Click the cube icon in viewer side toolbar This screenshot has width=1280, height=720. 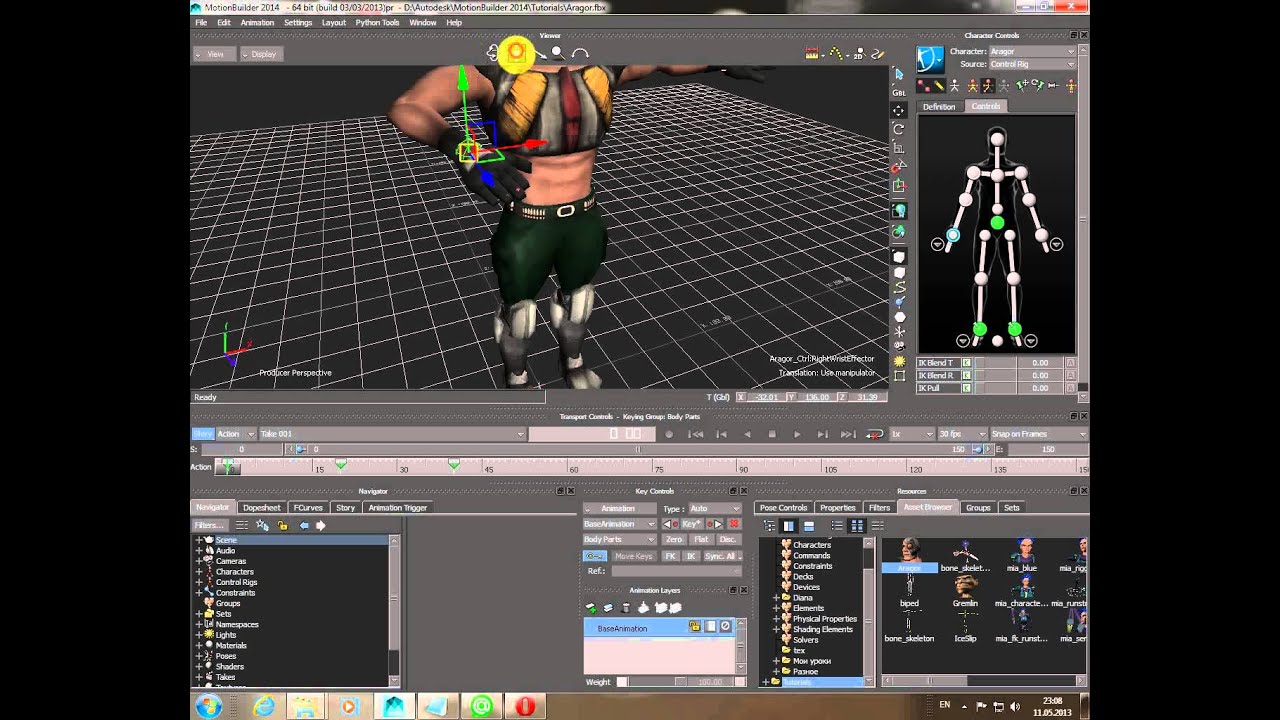tap(898, 257)
